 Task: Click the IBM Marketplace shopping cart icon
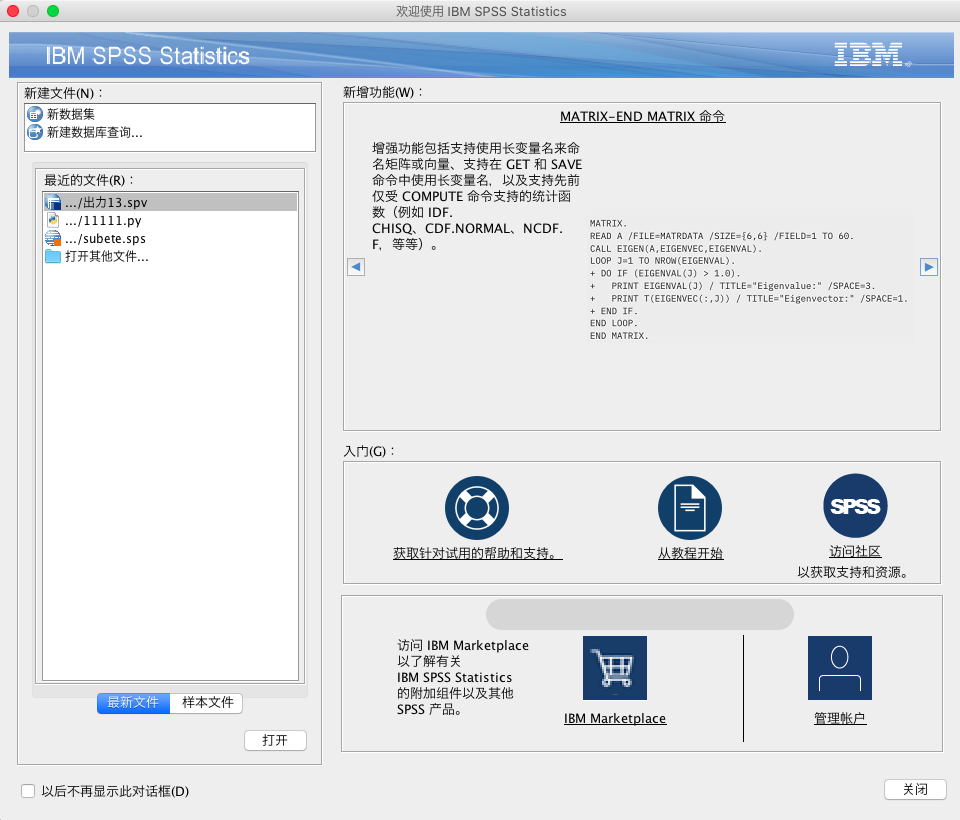pyautogui.click(x=615, y=668)
